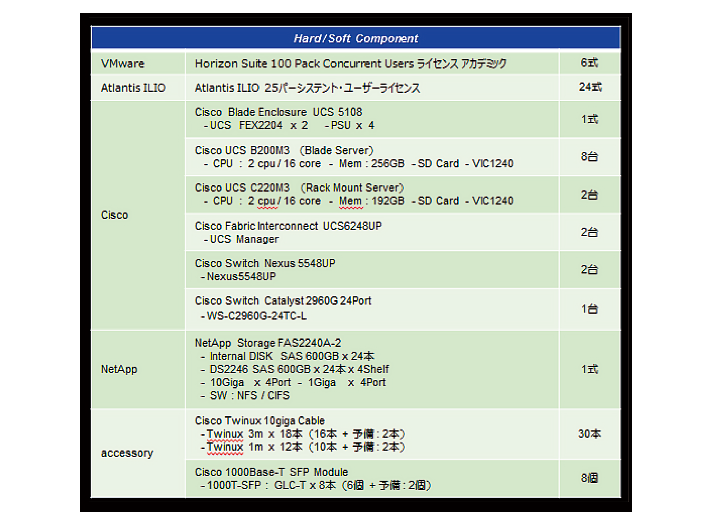The image size is (720, 523).
Task: Select the 'Cisco' vendor cell
Action: click(x=138, y=215)
